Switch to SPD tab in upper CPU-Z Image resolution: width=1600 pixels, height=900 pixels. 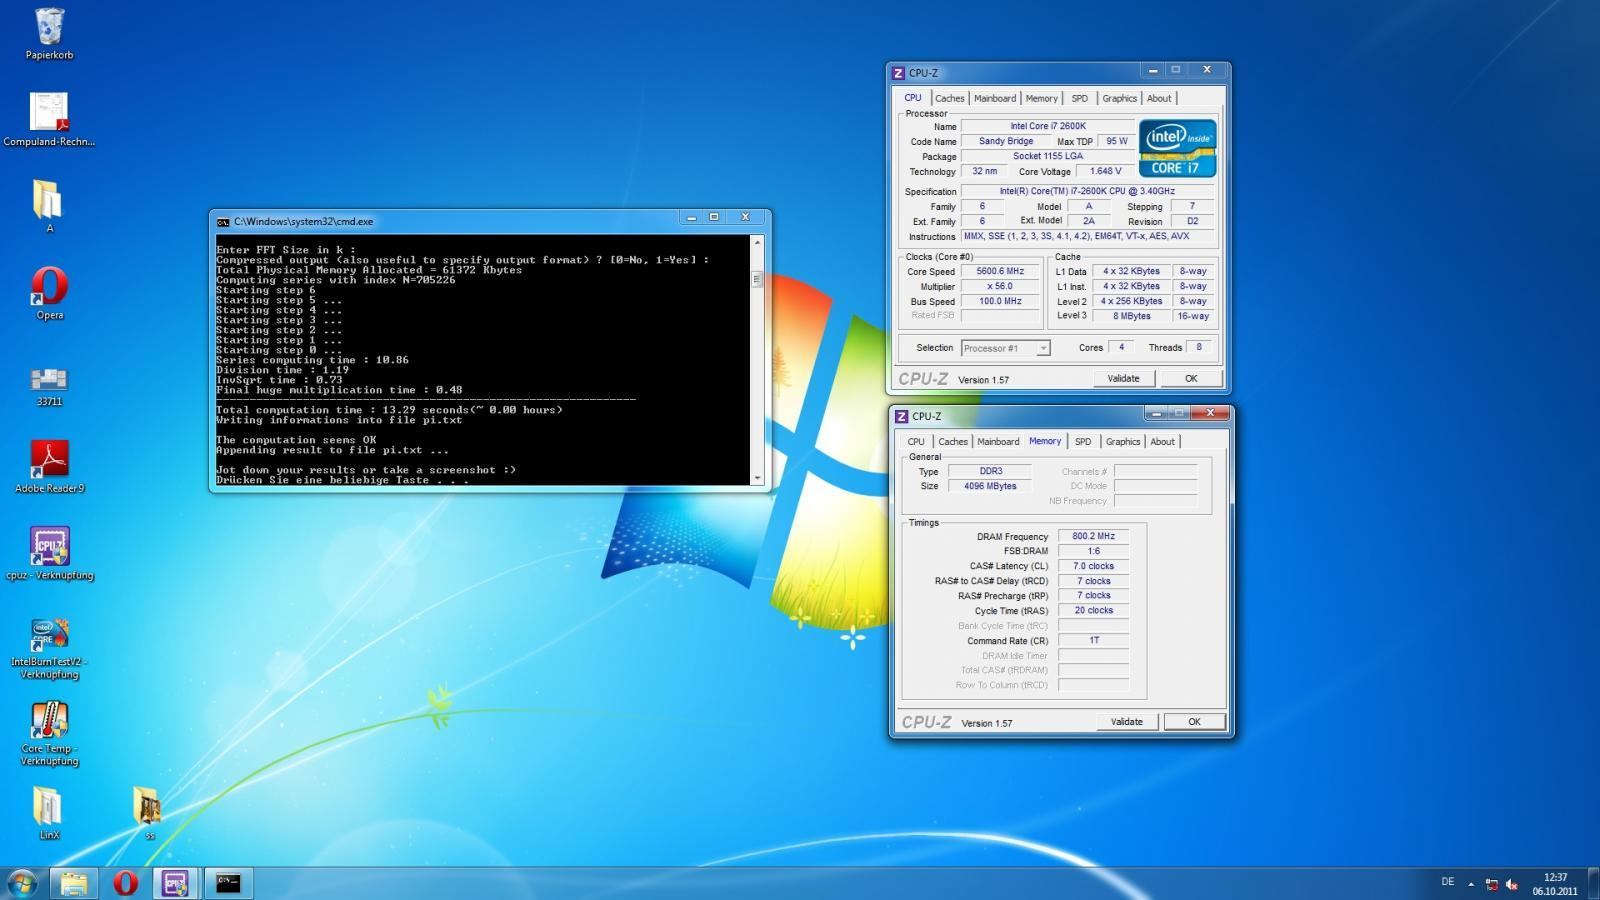1079,98
